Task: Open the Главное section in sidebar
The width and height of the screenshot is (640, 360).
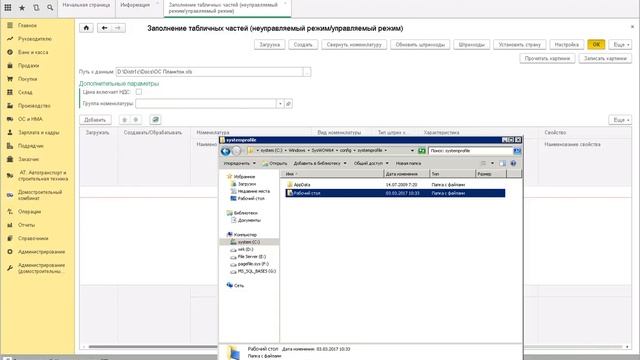Action: tap(27, 25)
